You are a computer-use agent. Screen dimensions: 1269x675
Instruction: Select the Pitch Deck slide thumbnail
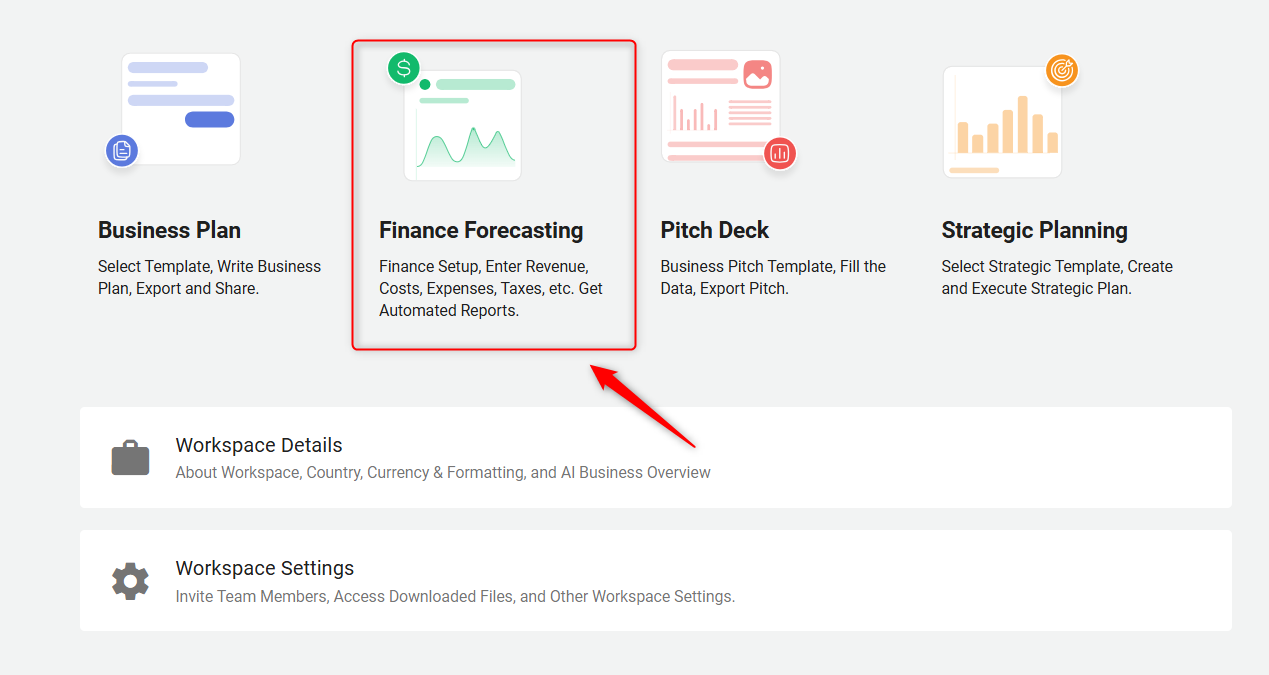721,106
